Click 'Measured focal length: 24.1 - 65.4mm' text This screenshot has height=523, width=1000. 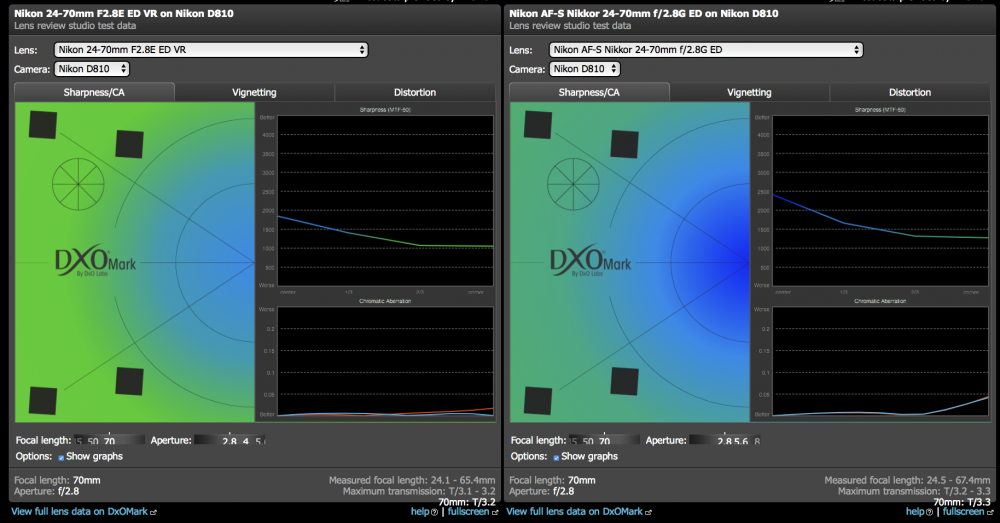pos(412,480)
